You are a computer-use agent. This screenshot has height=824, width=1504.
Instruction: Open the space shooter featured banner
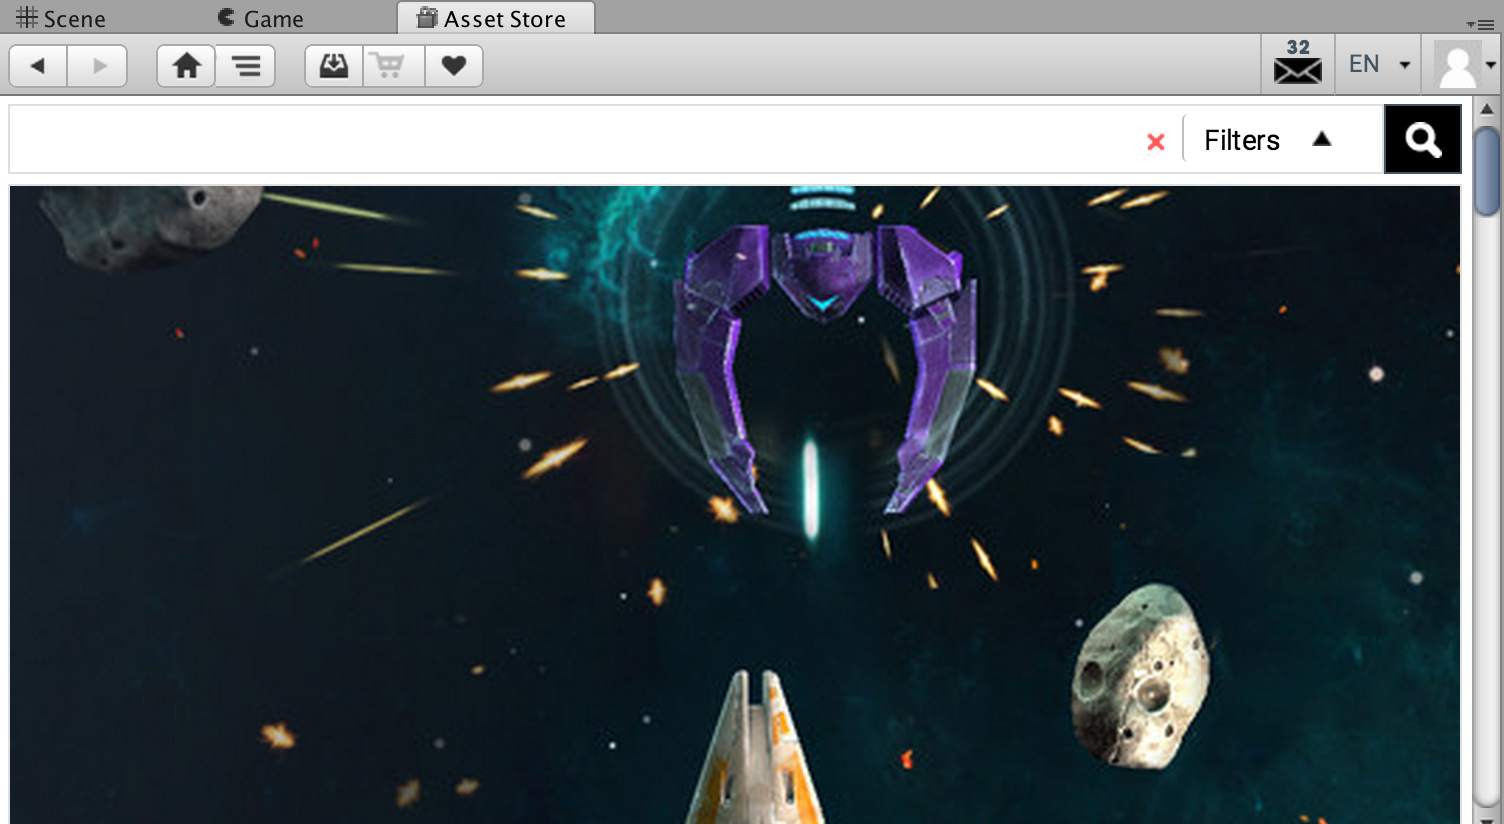[x=735, y=505]
